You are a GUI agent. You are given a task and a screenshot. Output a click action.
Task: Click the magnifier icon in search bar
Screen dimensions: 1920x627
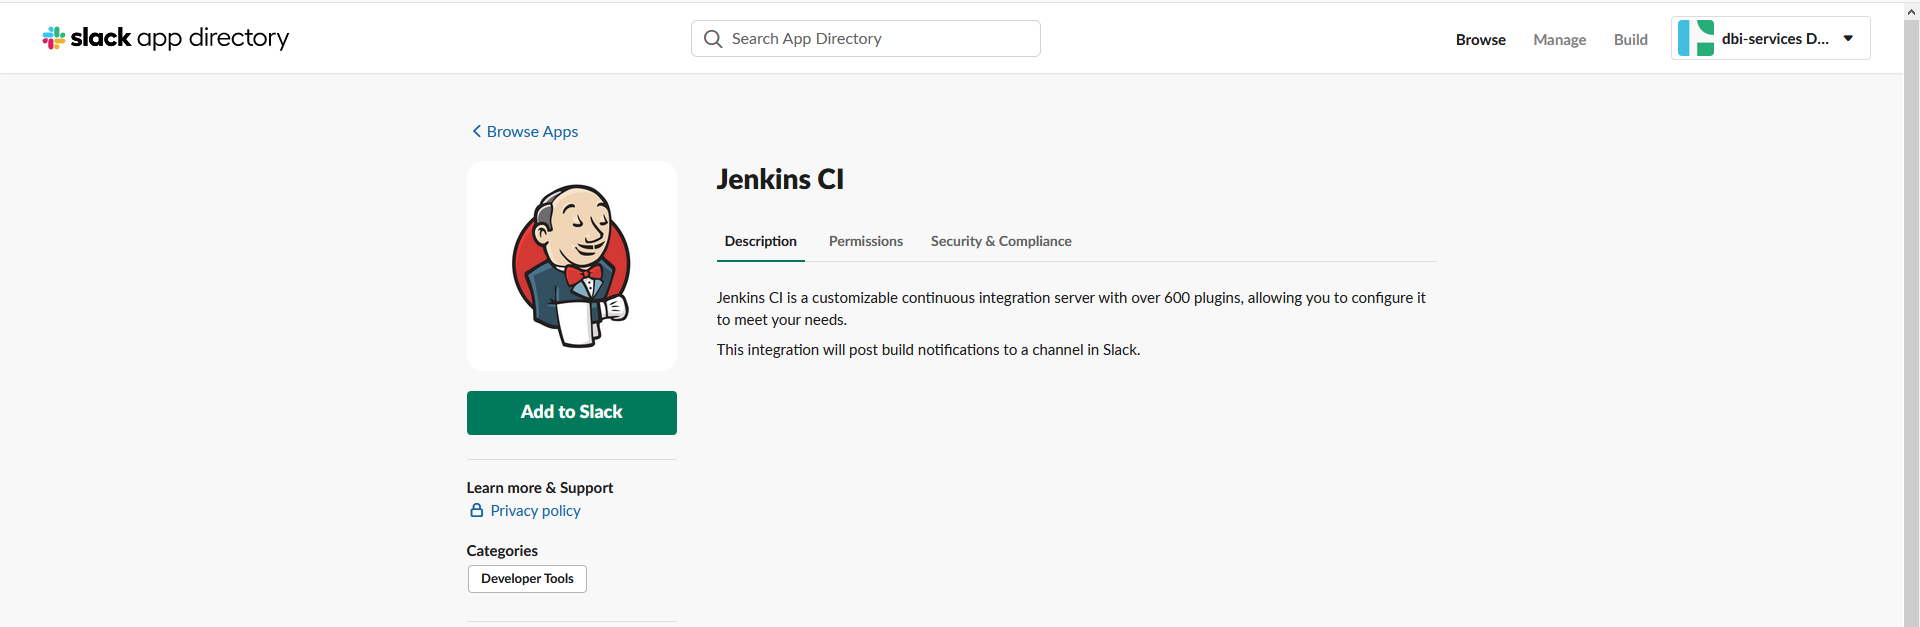713,39
